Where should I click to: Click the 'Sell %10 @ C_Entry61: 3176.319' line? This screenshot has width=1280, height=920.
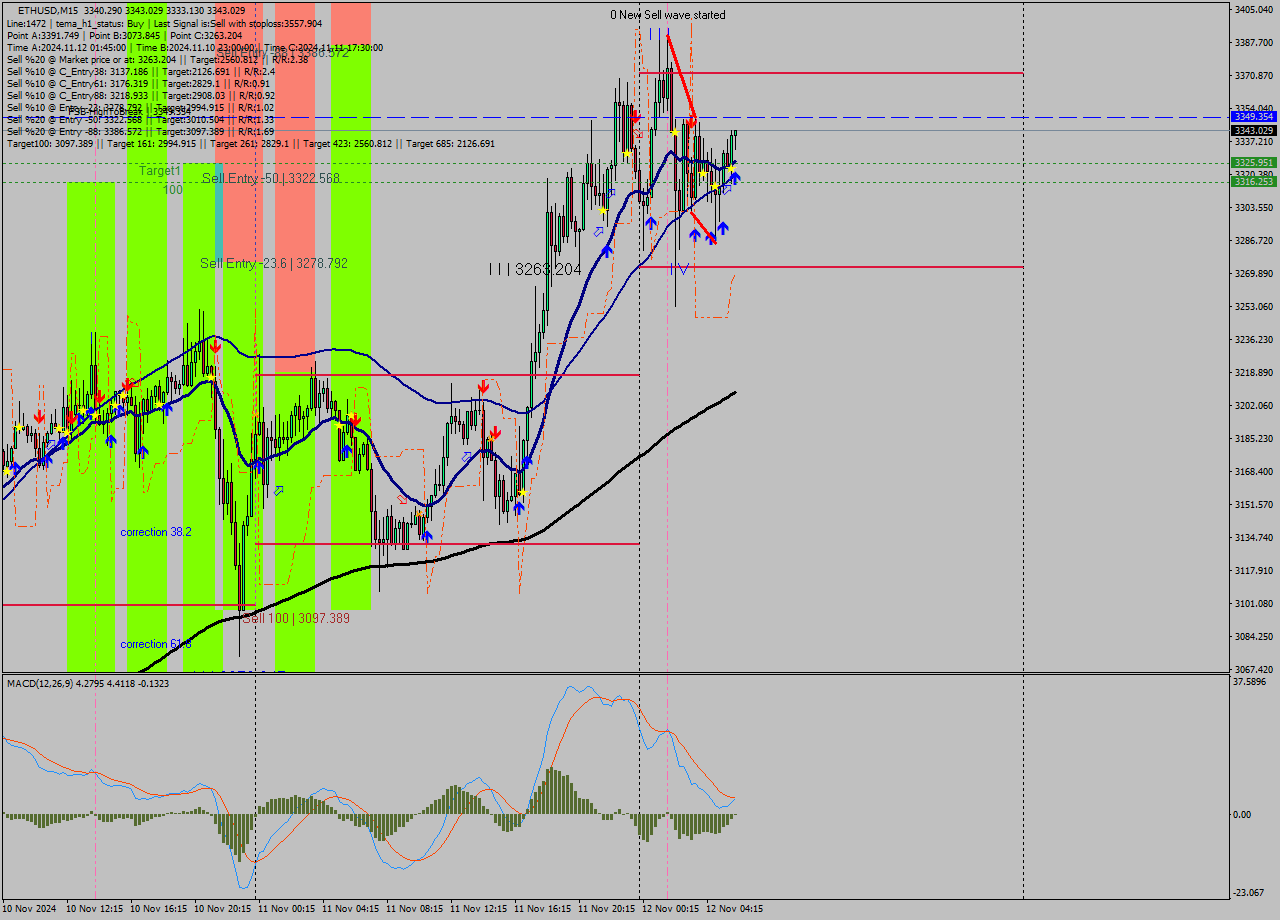[x=138, y=83]
